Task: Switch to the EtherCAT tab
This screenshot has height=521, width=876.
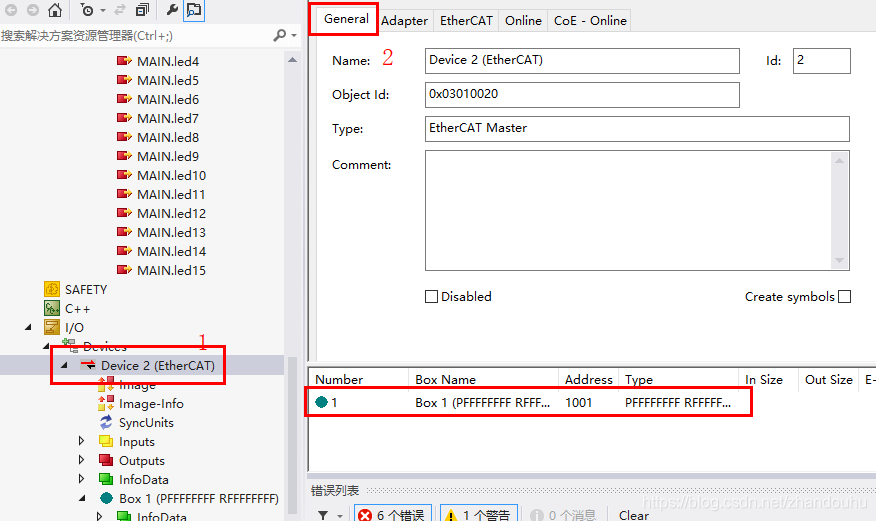Action: (x=466, y=21)
